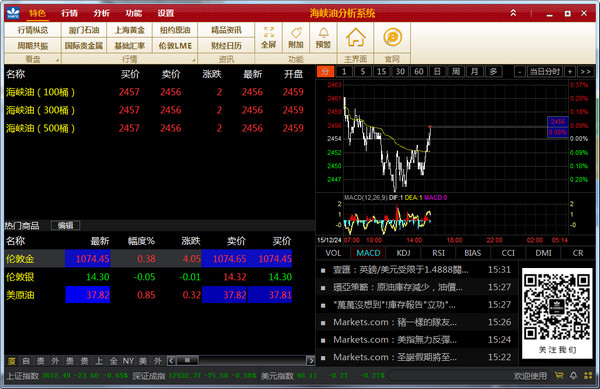Image resolution: width=600 pixels, height=389 pixels.
Task: Click the 编辑 button beside 热门商品
Action: tap(65, 226)
